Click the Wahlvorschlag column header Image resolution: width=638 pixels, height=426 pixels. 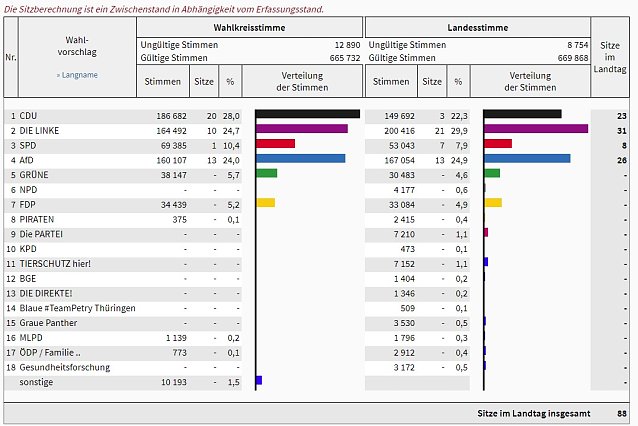pyautogui.click(x=77, y=46)
